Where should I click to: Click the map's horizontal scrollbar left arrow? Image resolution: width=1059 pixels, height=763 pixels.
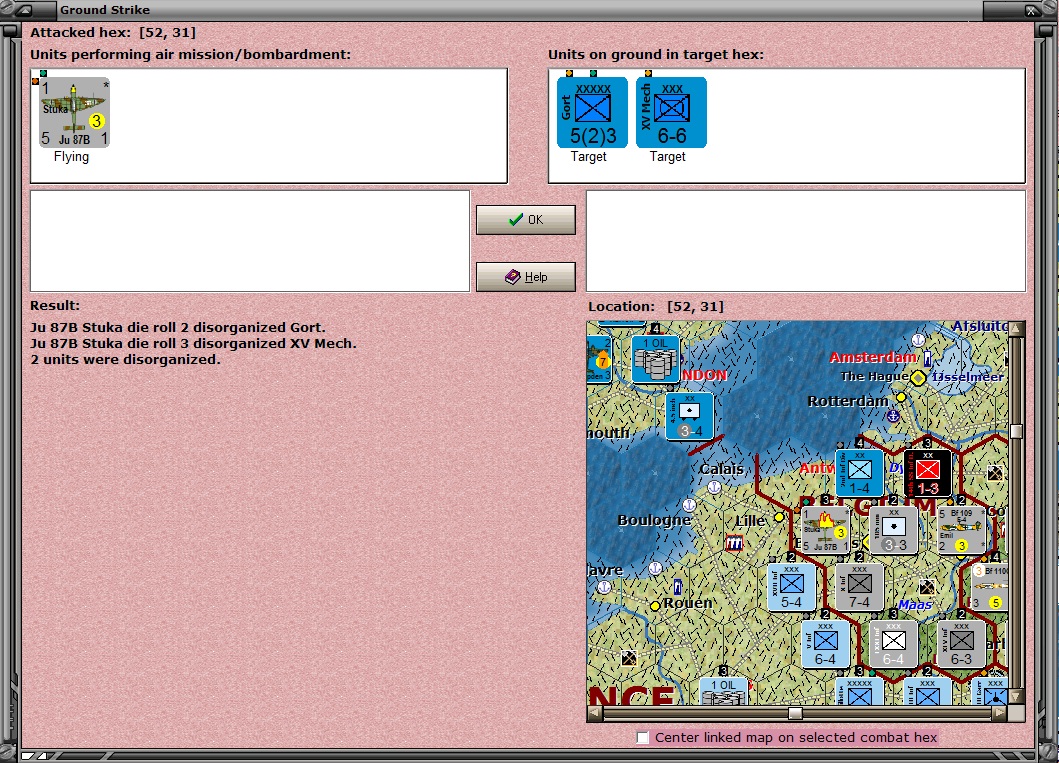[594, 713]
